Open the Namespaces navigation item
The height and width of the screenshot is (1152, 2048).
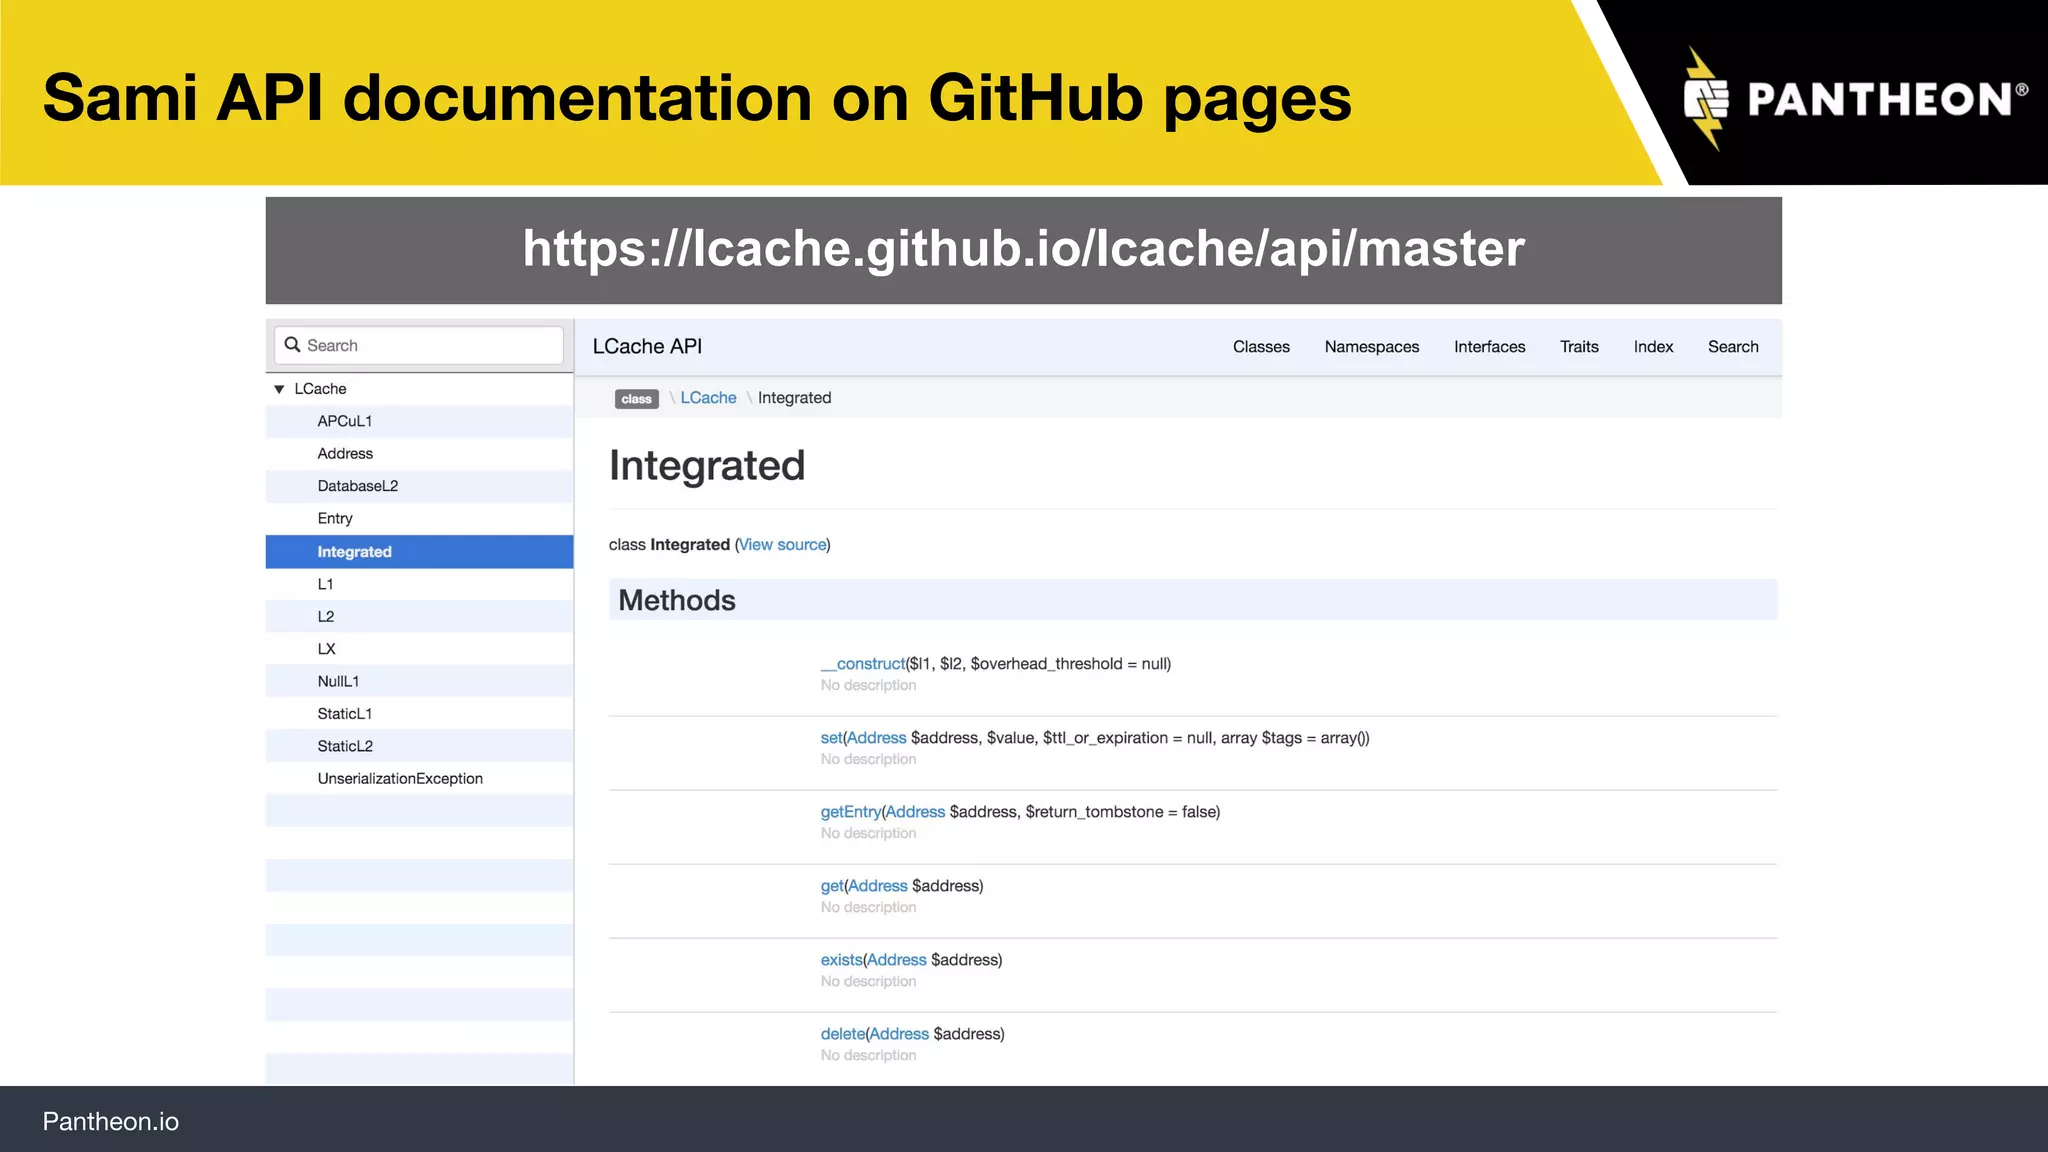[1372, 347]
